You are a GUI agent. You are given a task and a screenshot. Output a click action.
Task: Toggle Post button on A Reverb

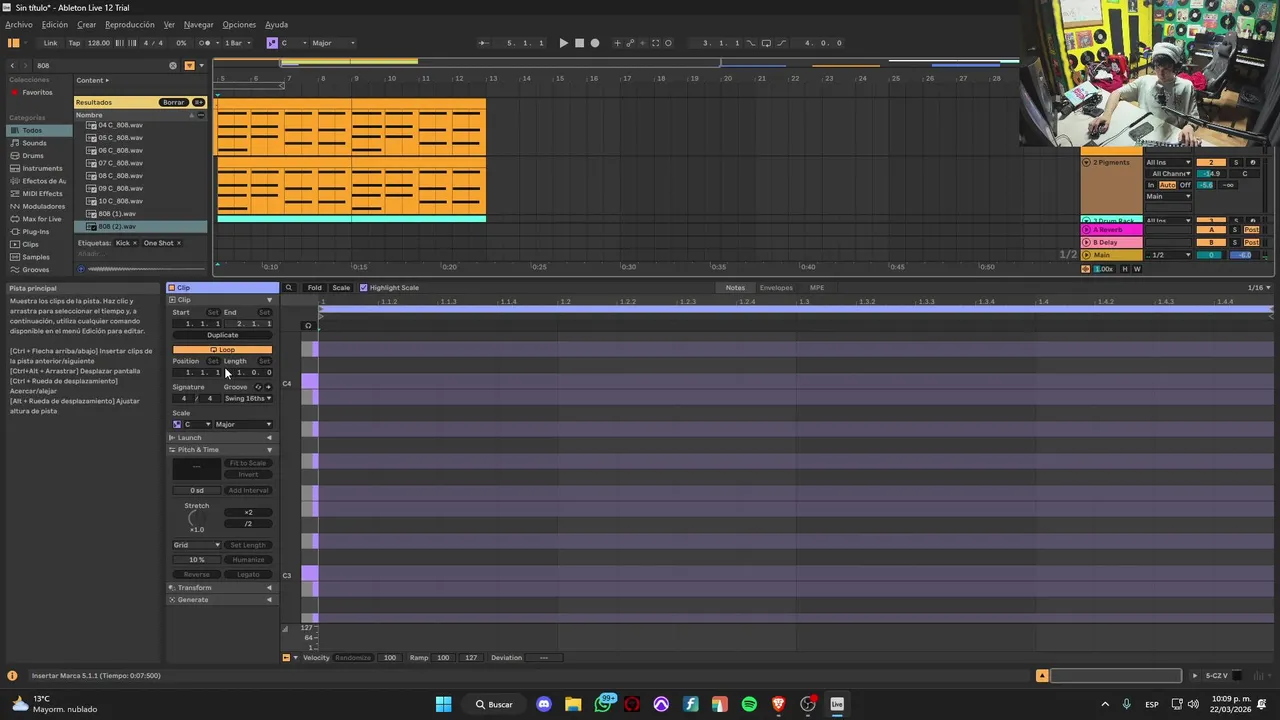point(1251,230)
